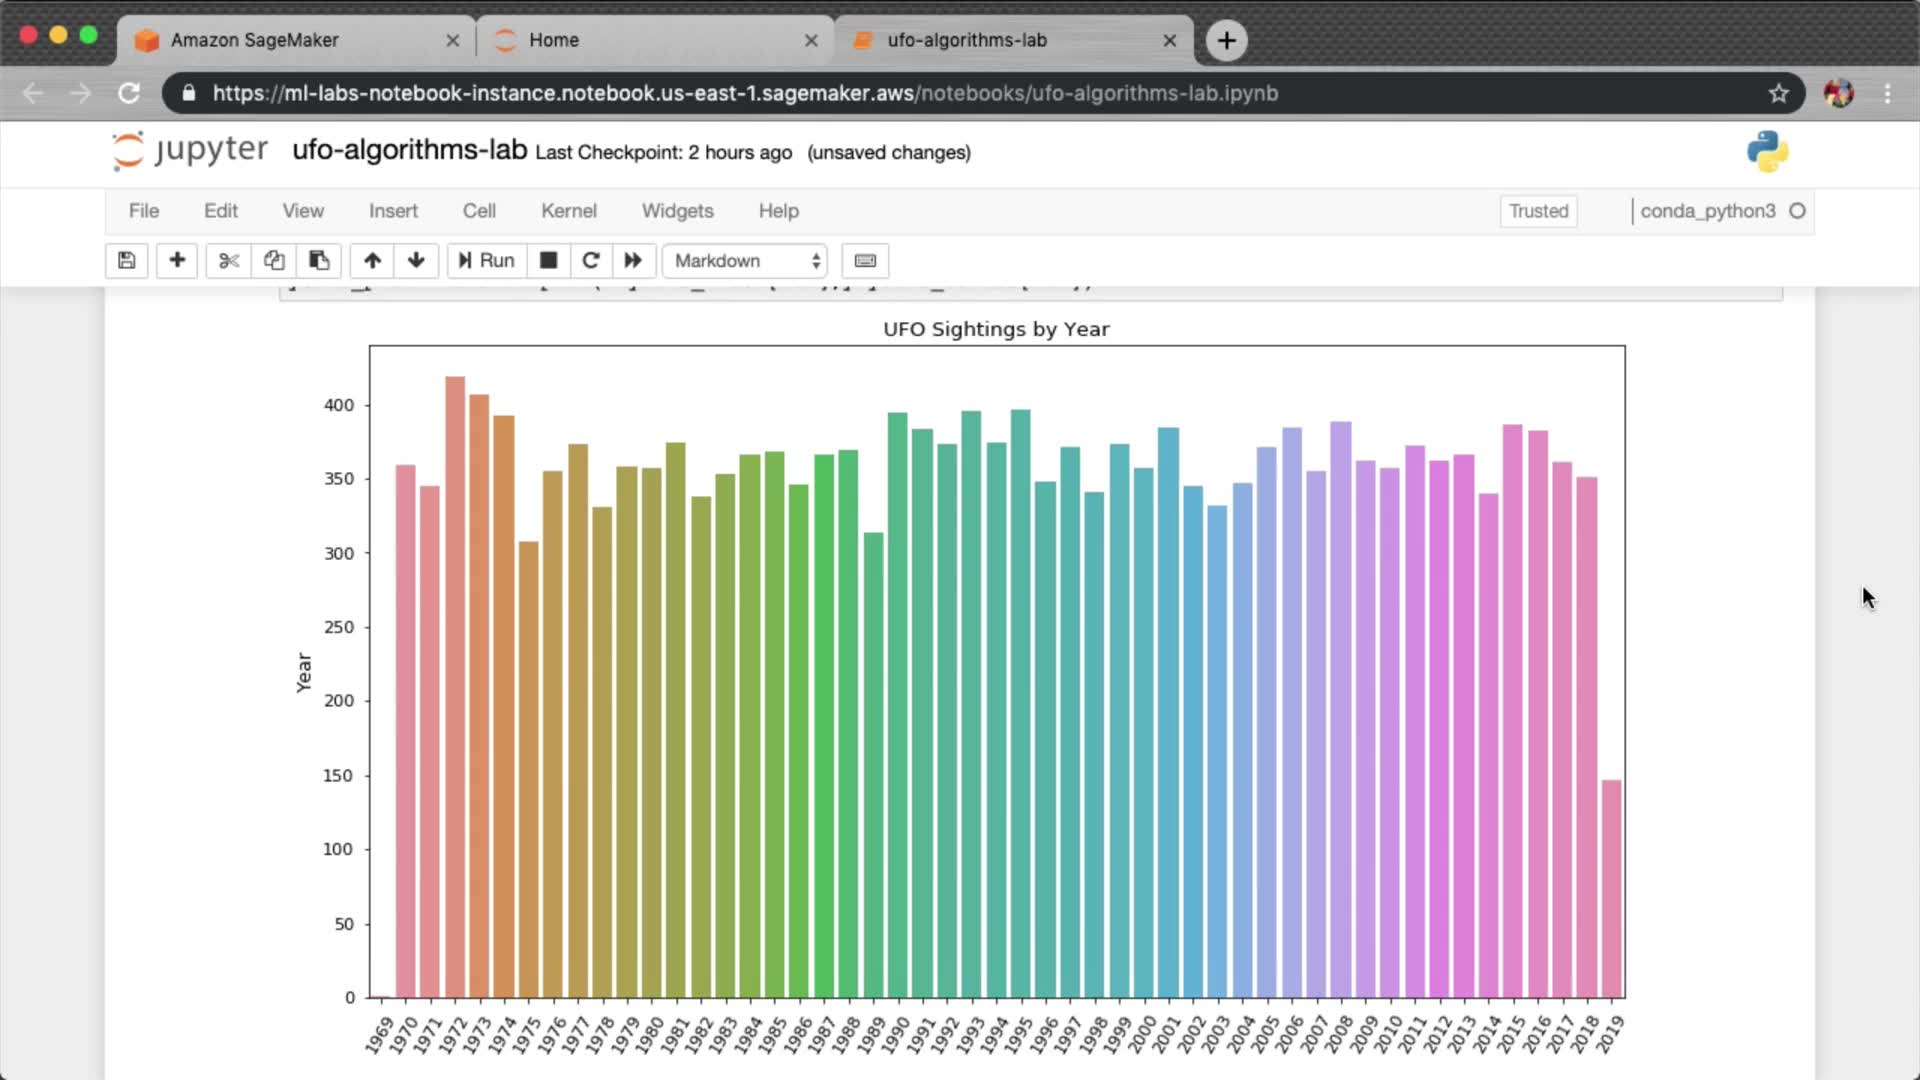Restart kernel and rerun all cells
This screenshot has height=1080, width=1920.
(633, 261)
